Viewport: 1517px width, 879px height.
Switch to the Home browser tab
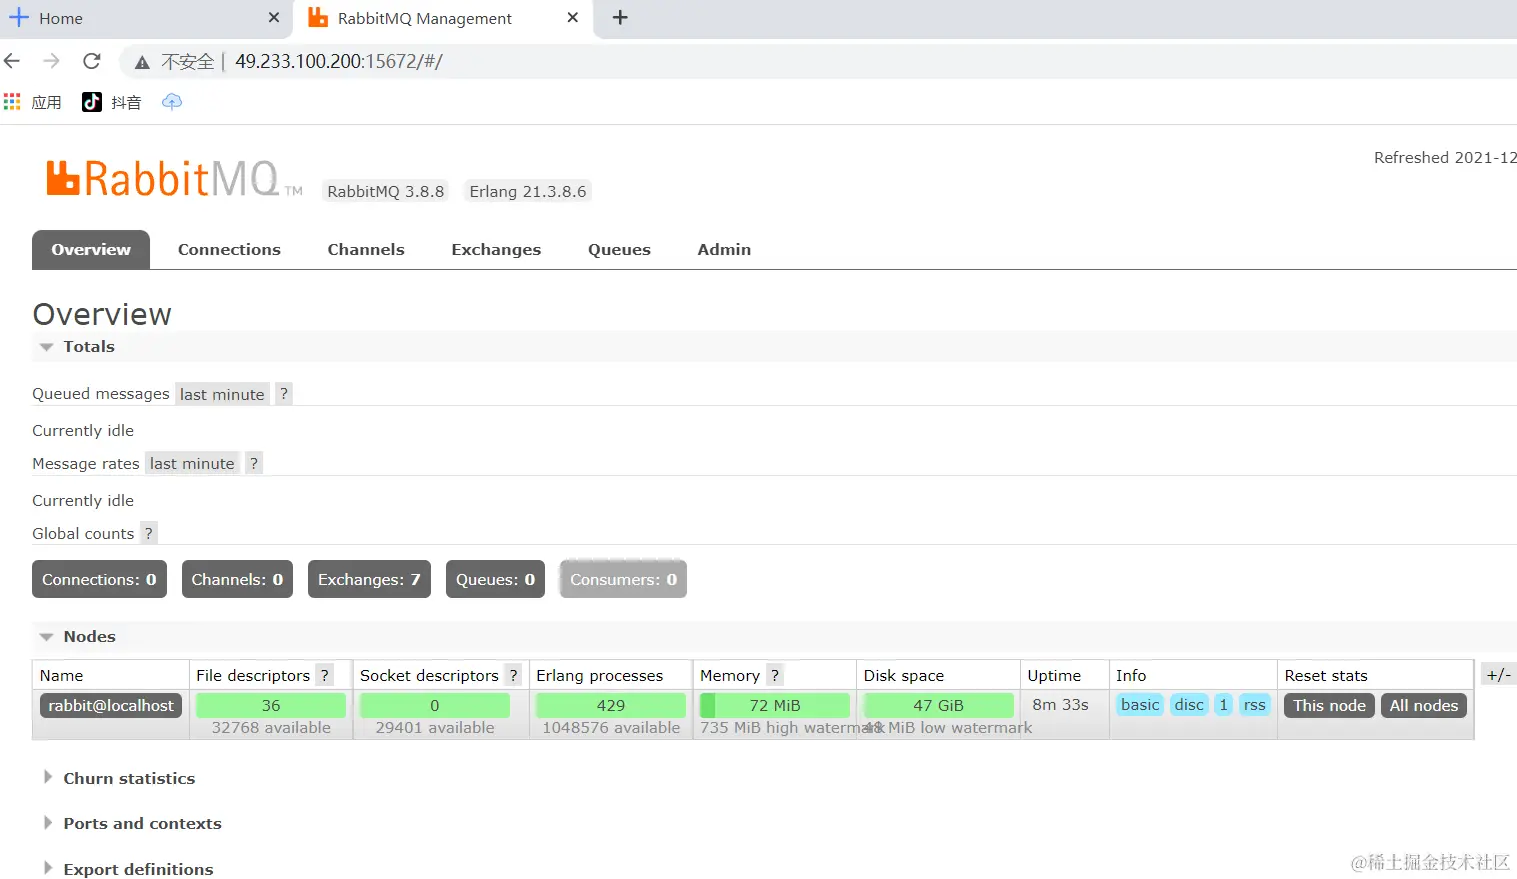coord(146,18)
